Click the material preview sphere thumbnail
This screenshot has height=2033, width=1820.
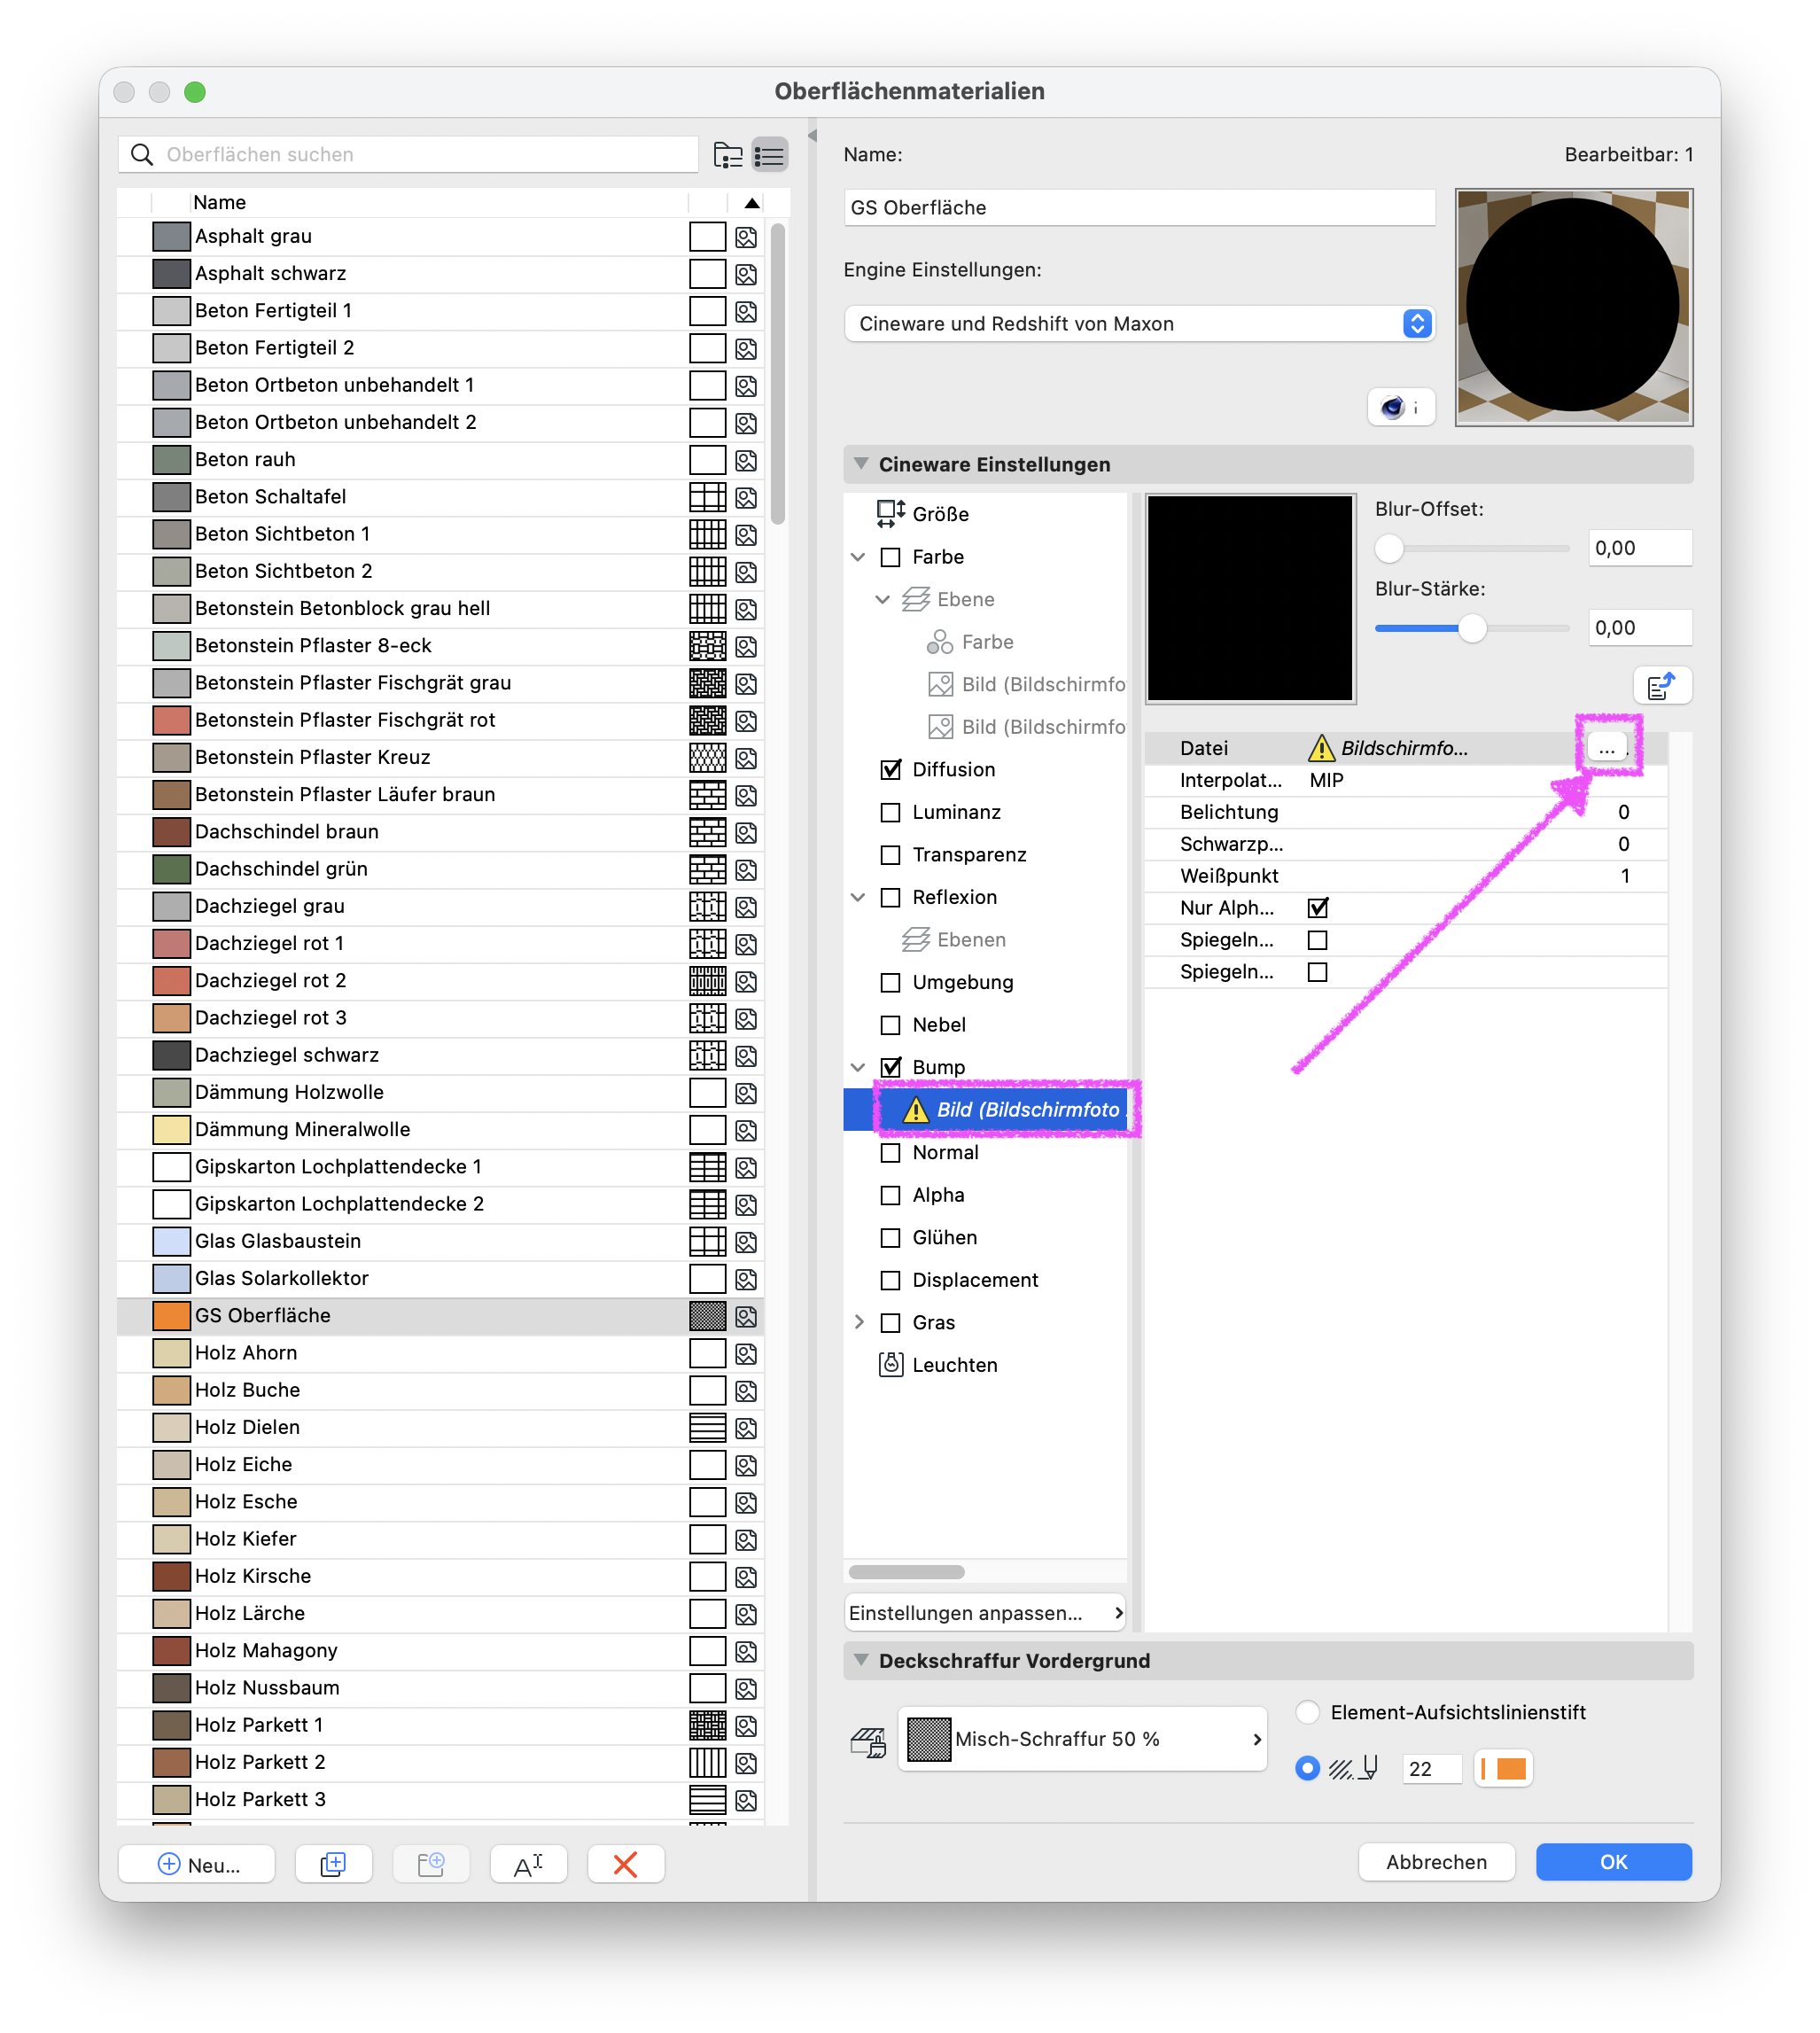click(1573, 306)
